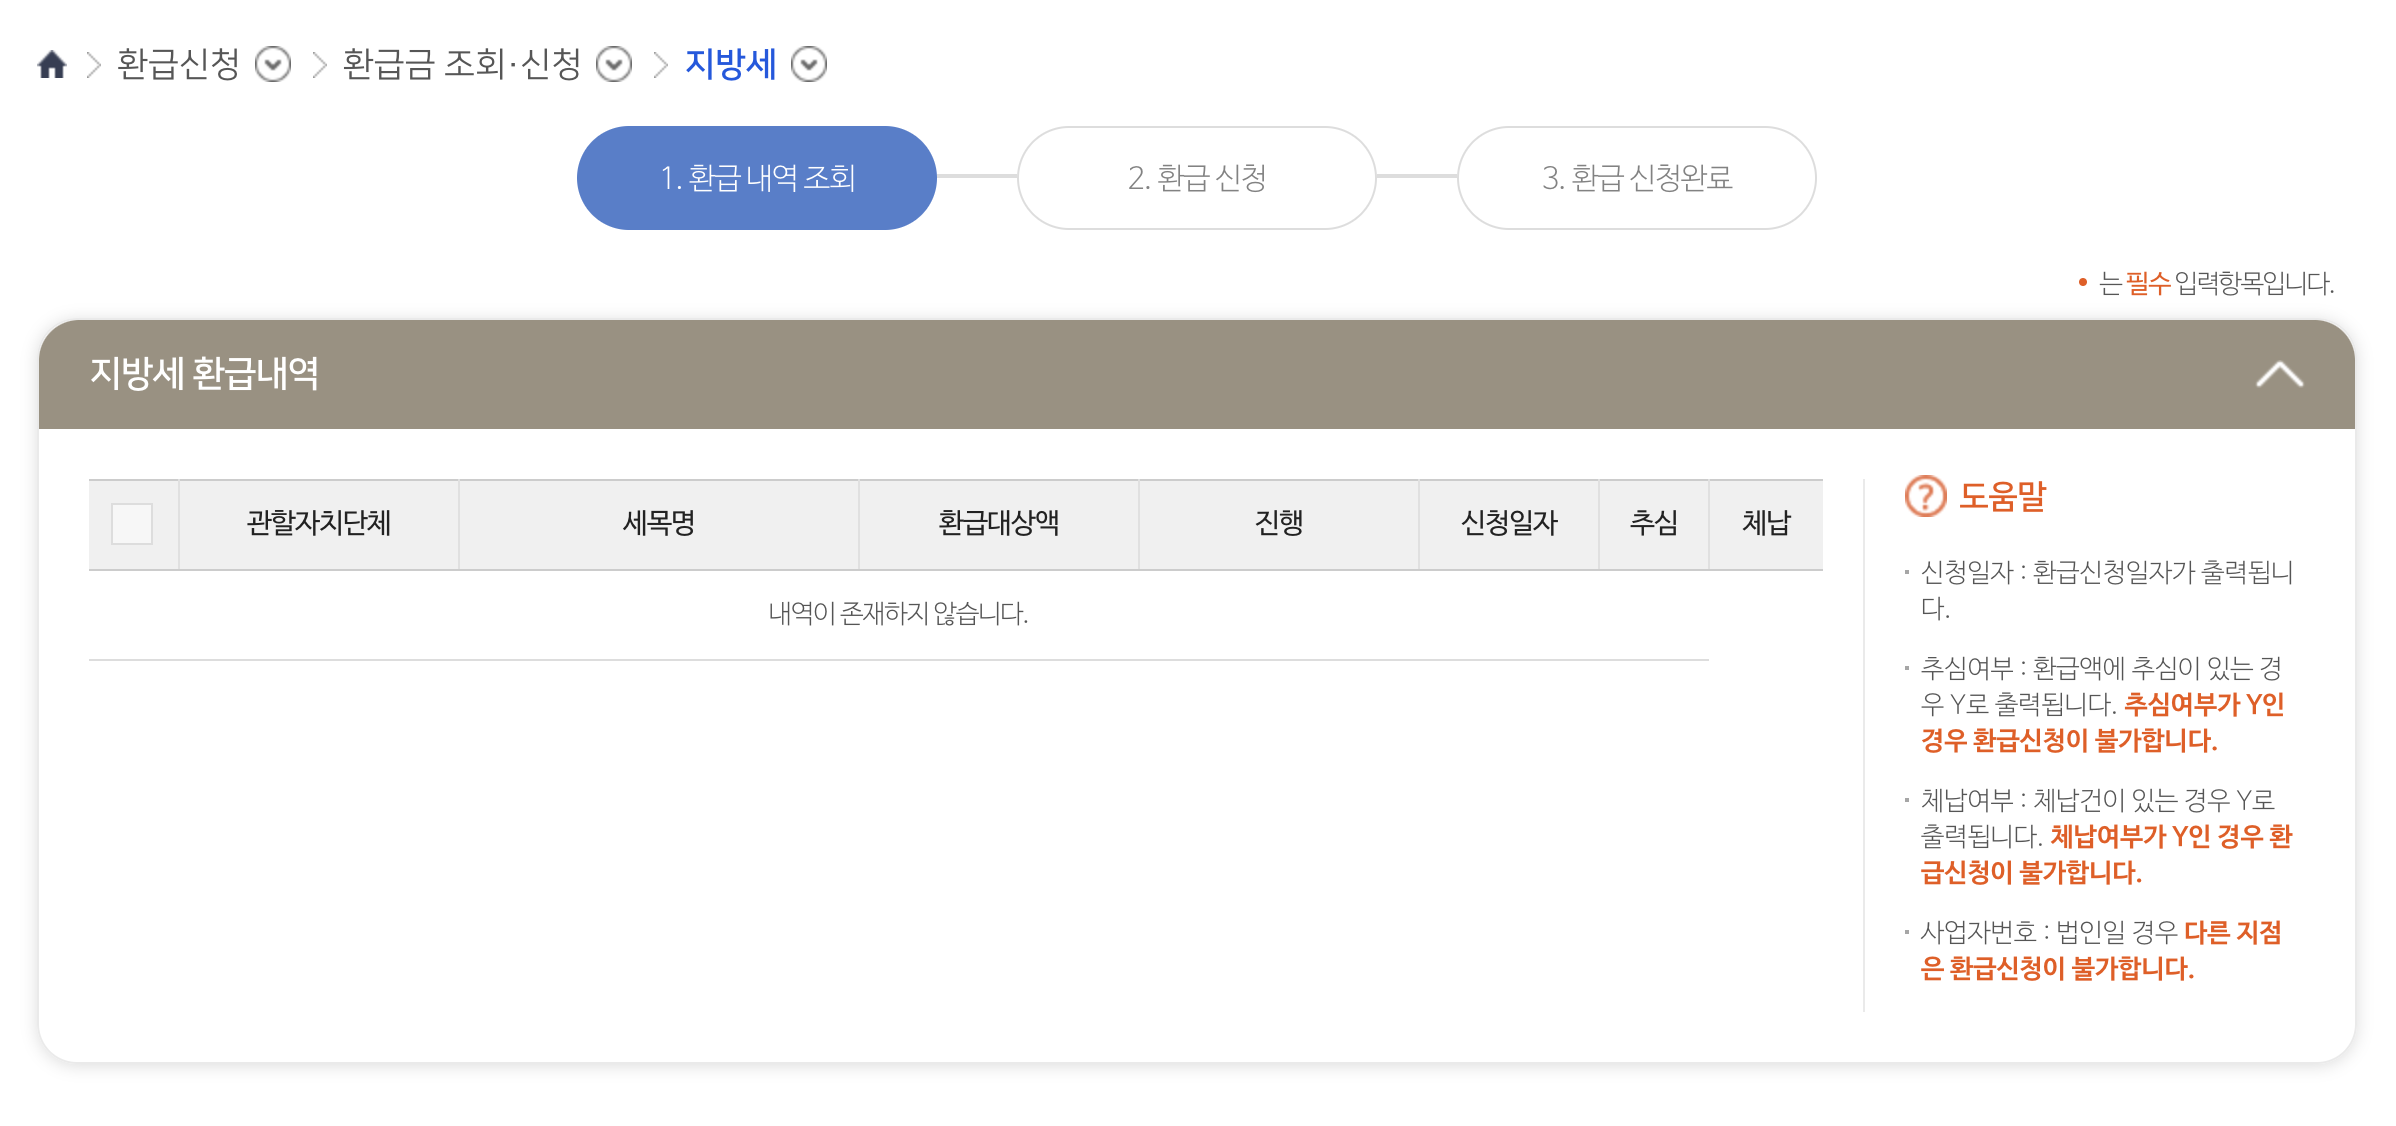Click the 3. 환급 신청완료 step circle

pos(1637,177)
